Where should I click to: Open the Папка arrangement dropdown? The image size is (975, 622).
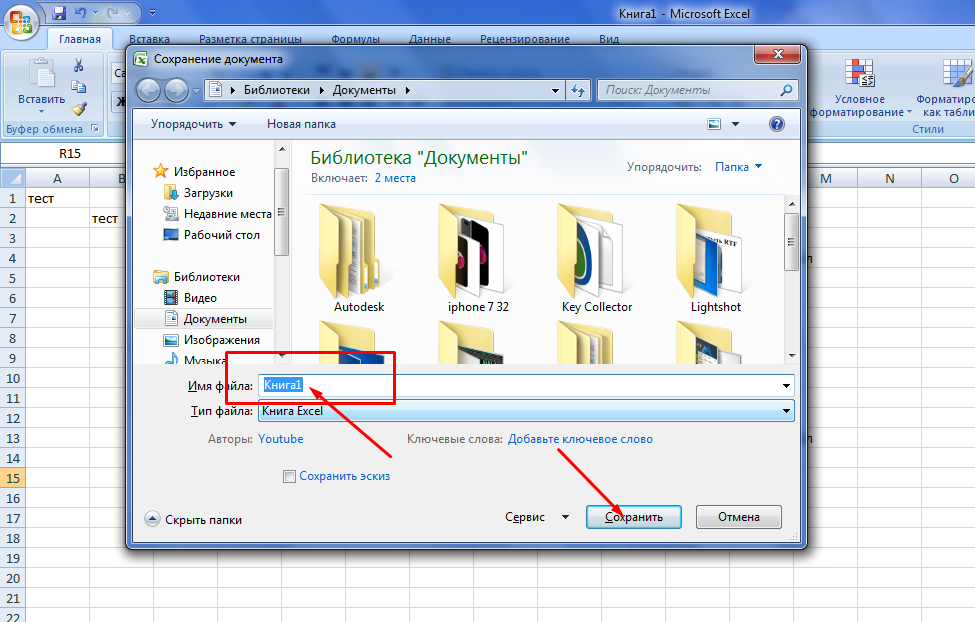739,167
